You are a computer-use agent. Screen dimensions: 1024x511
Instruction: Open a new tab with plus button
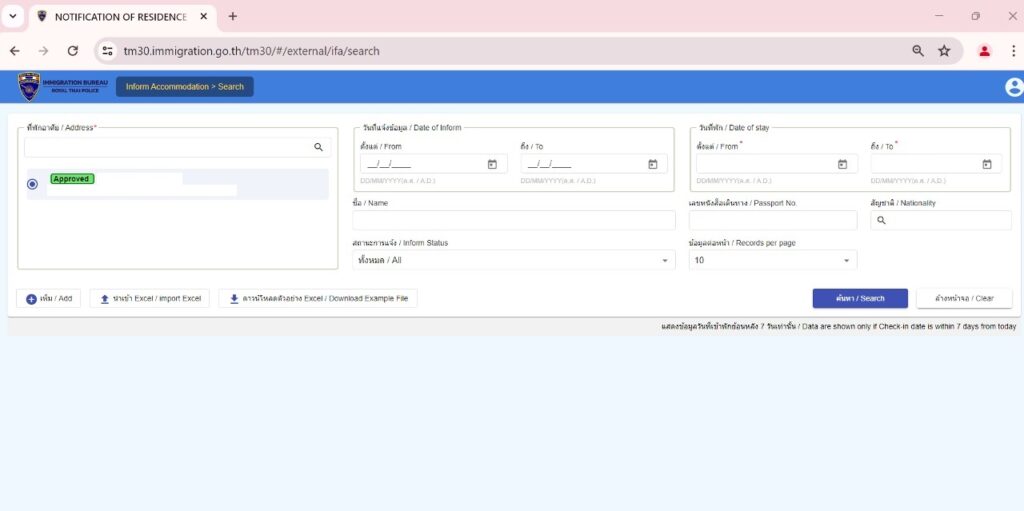tap(232, 16)
